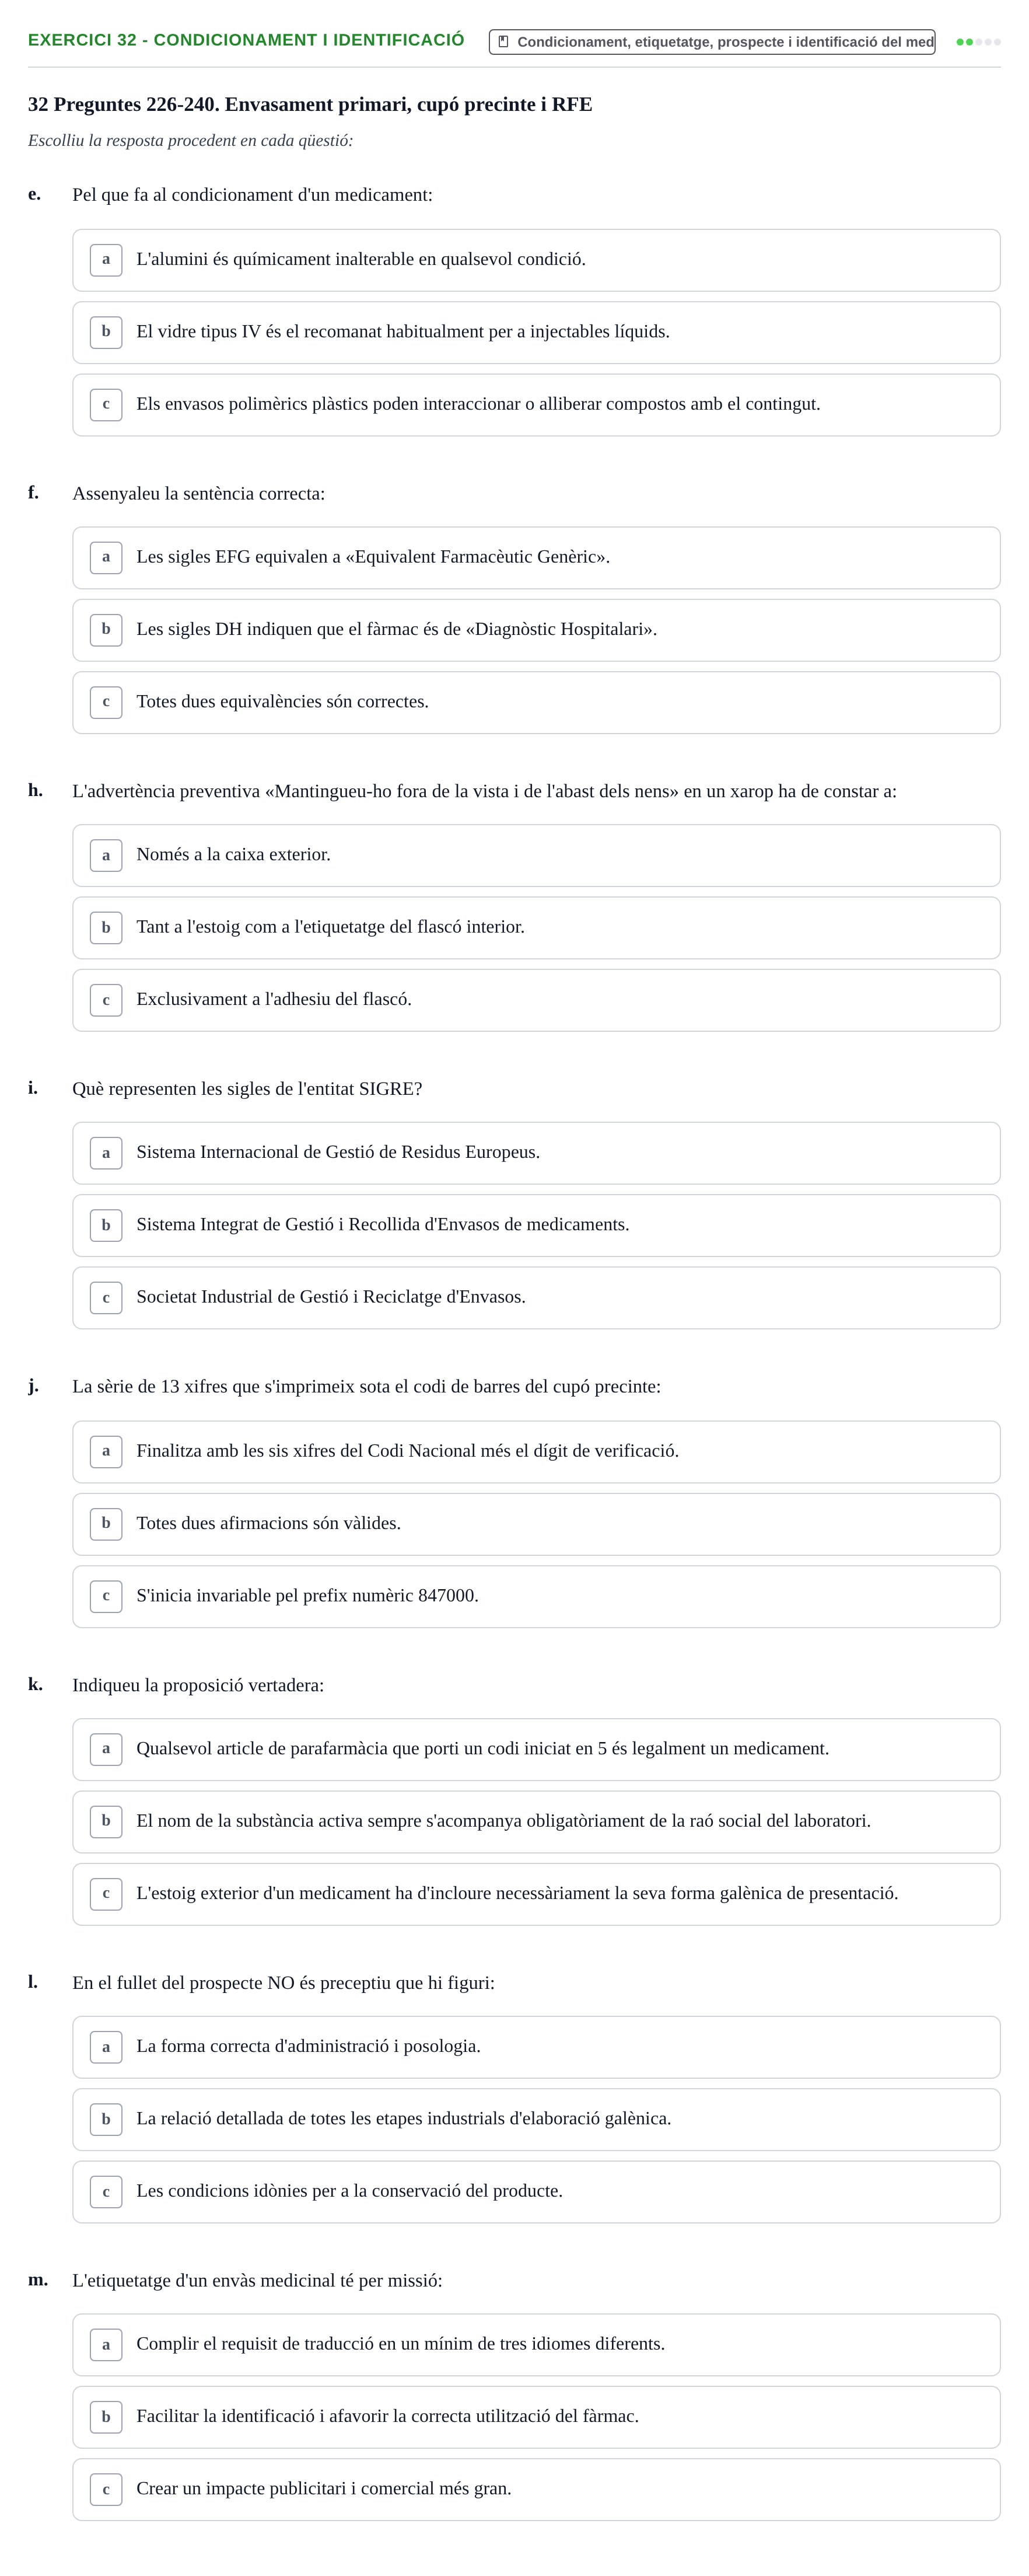Select 'Només a la caixa exterior' option

536,855
